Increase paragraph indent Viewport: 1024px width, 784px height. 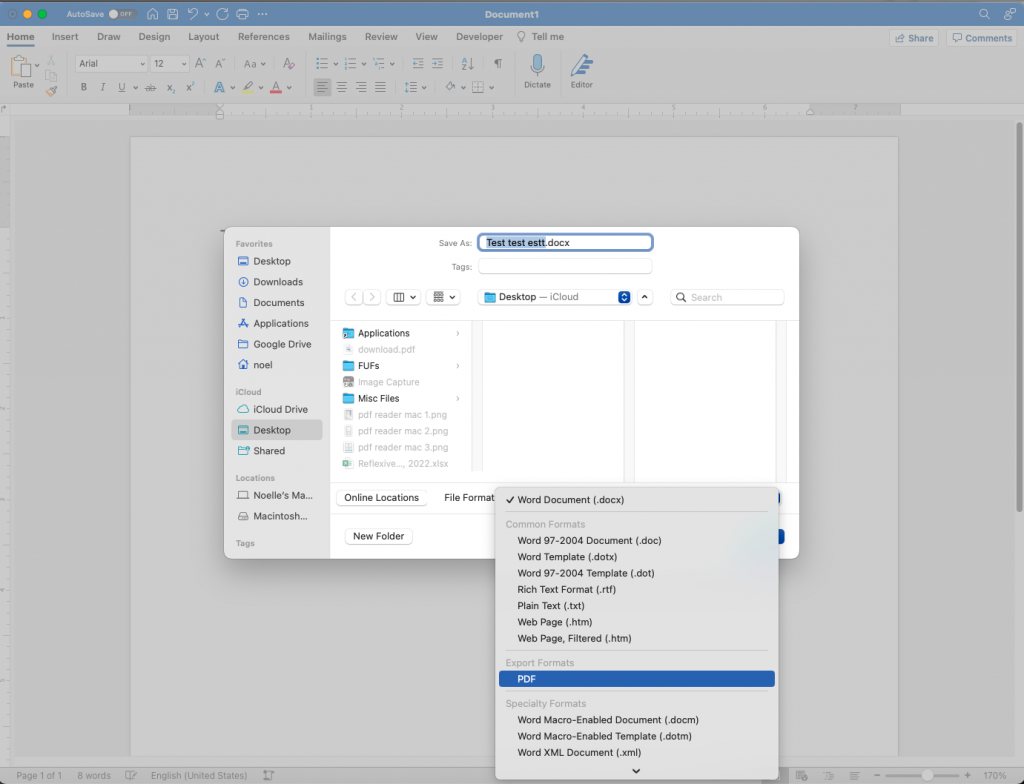[438, 63]
